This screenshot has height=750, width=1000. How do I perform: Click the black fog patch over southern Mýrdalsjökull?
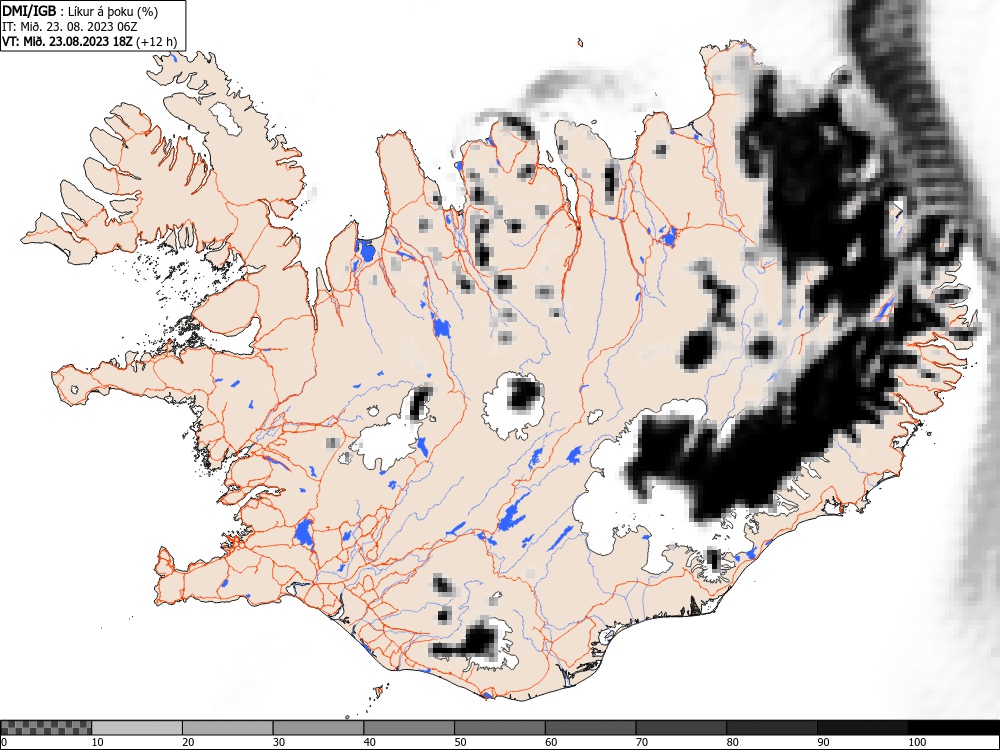point(478,641)
